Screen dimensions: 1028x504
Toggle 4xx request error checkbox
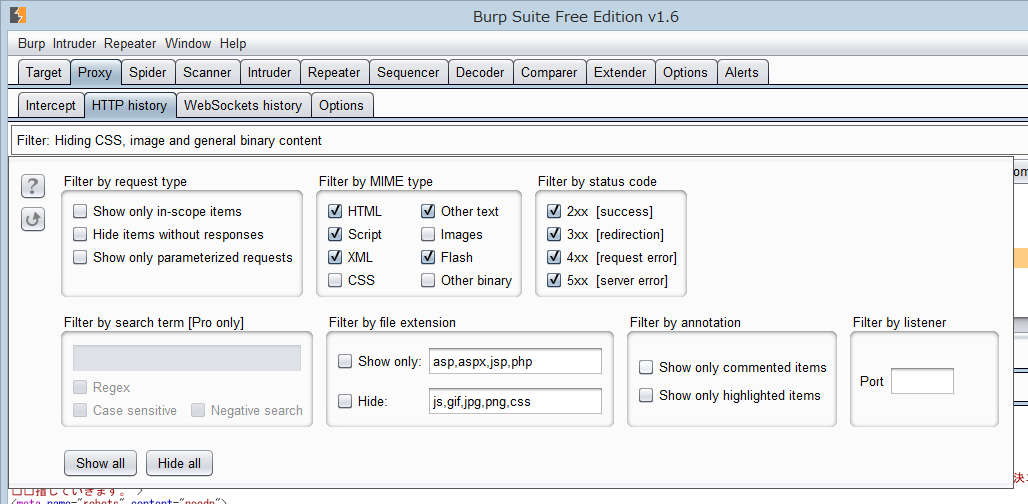point(554,258)
